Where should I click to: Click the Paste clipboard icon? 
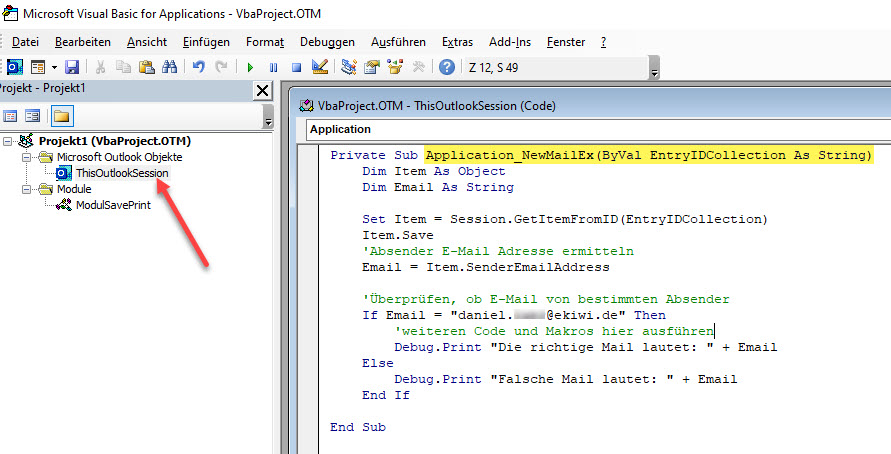click(x=147, y=68)
